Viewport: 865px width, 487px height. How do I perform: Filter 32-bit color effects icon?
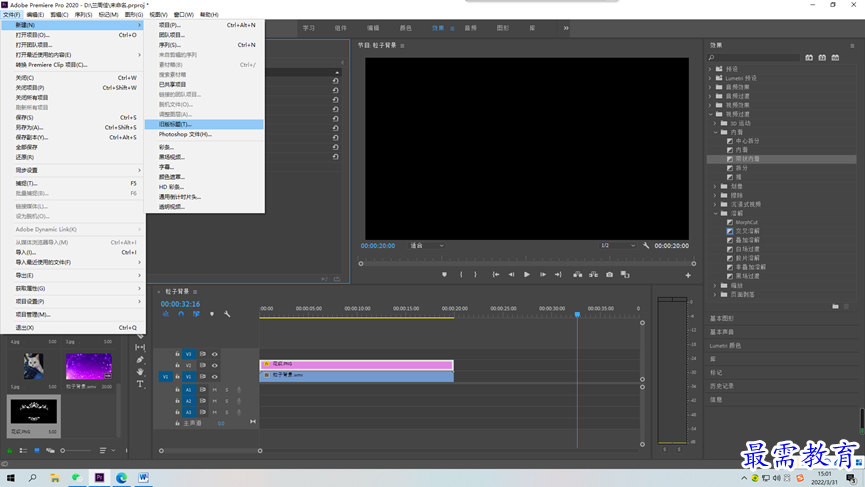822,57
